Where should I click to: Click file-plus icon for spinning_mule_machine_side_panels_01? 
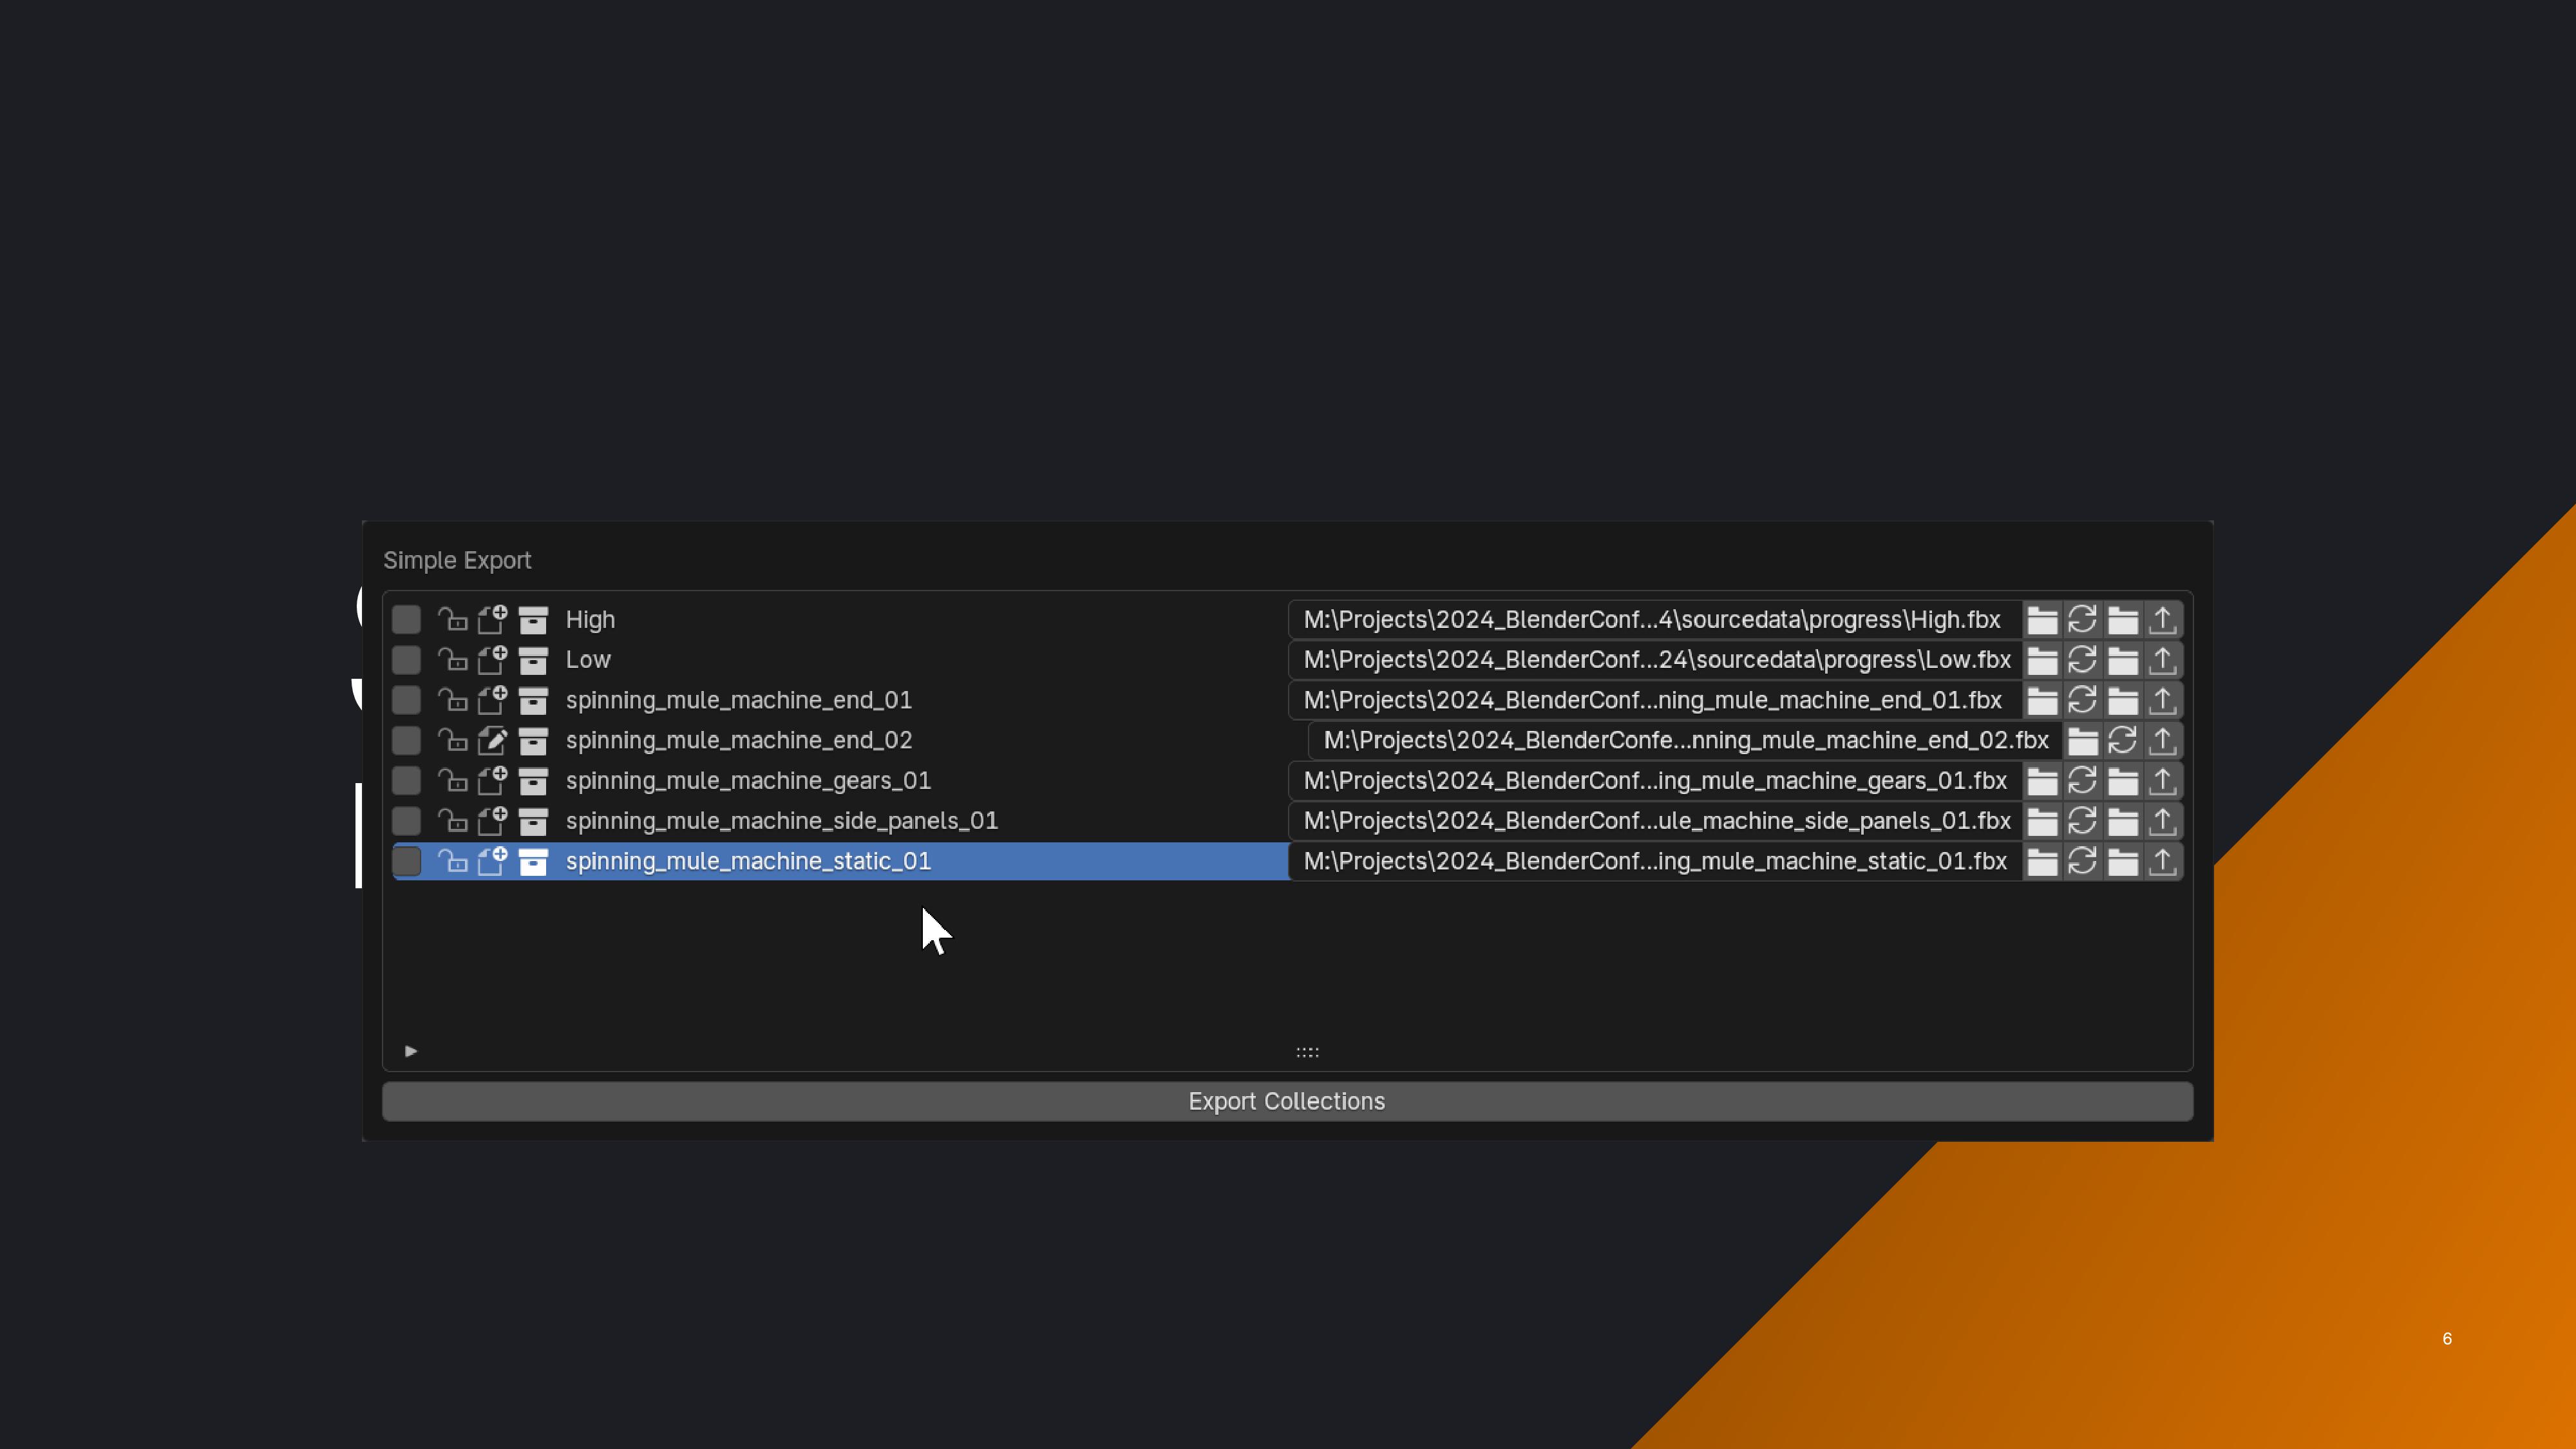pyautogui.click(x=492, y=820)
